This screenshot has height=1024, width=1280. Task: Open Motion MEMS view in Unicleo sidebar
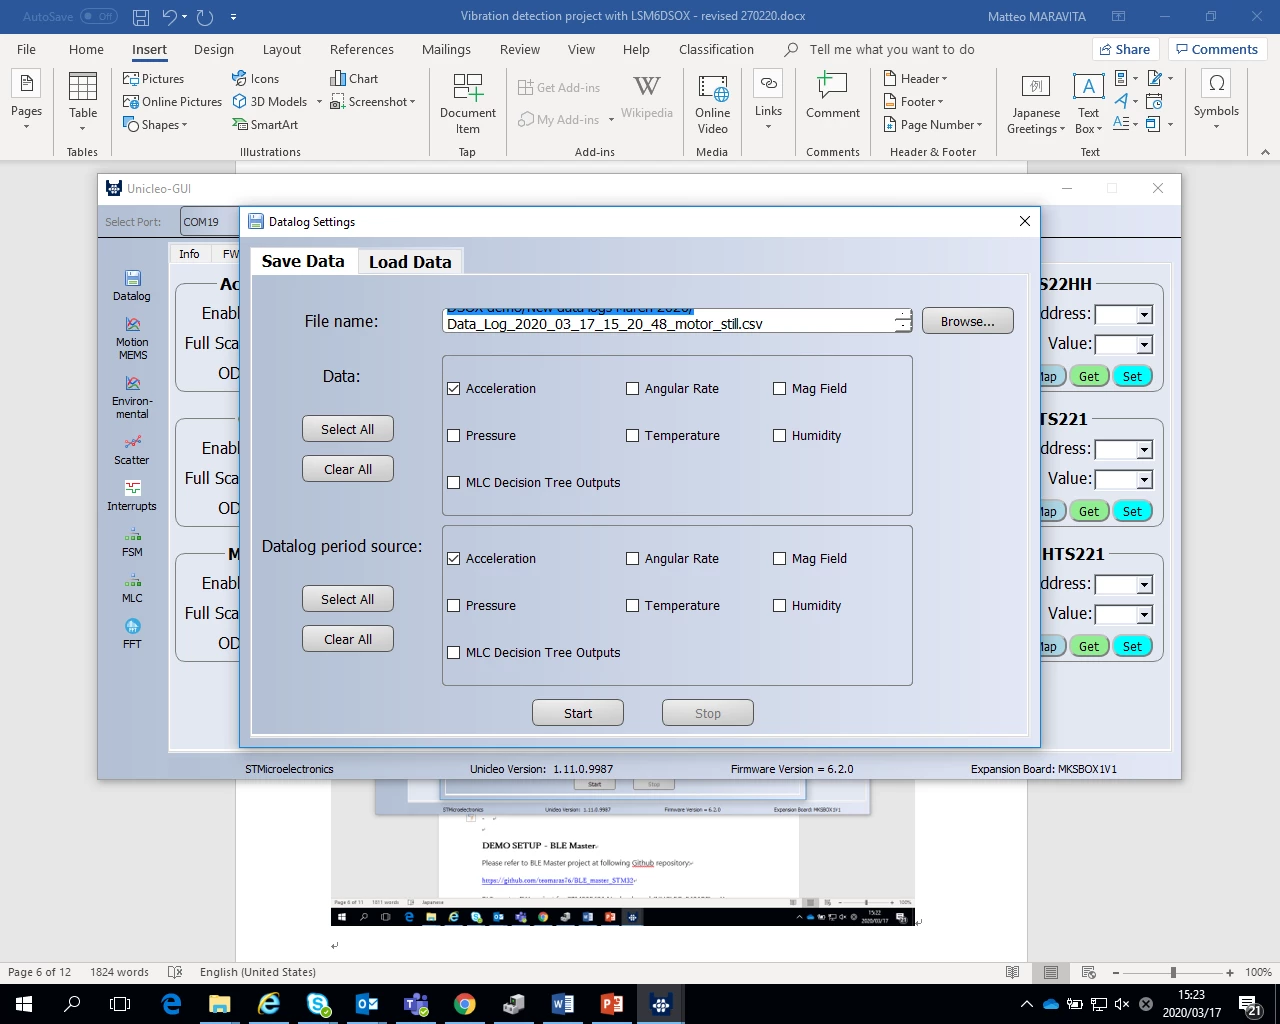[x=132, y=339]
